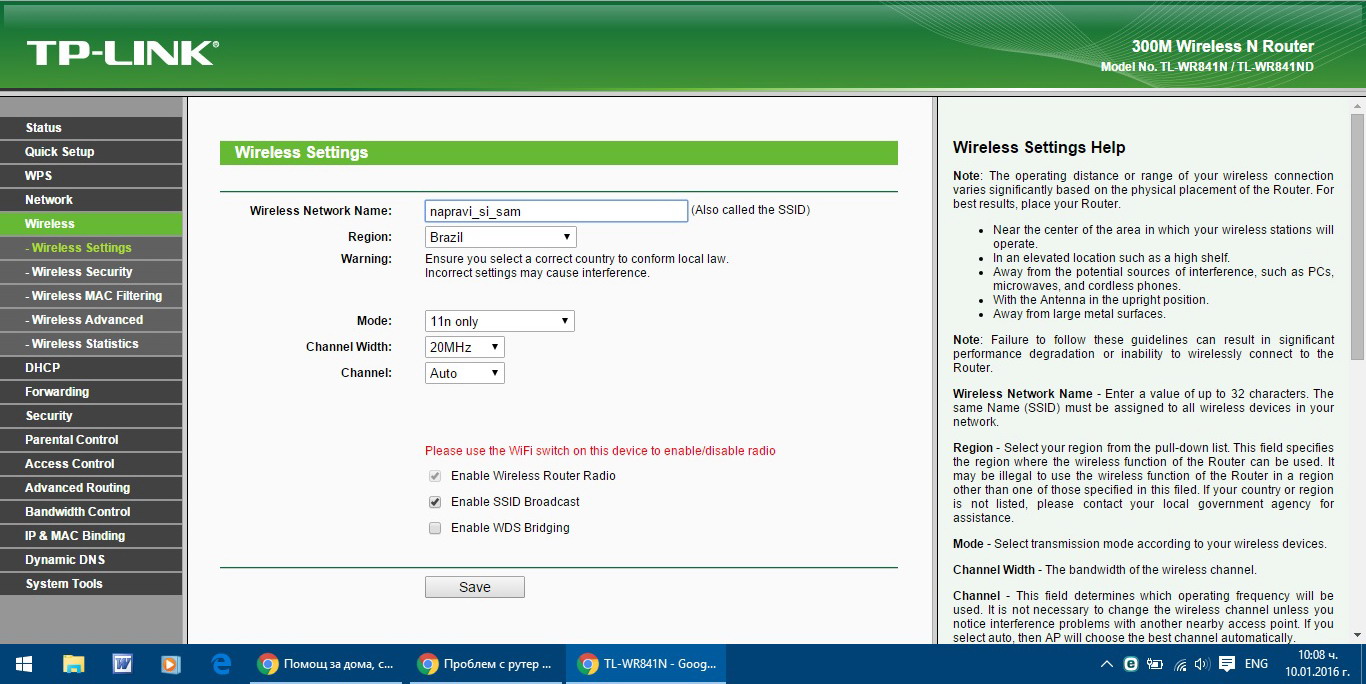Open the media player taskbar icon
1366x684 pixels.
click(x=171, y=664)
